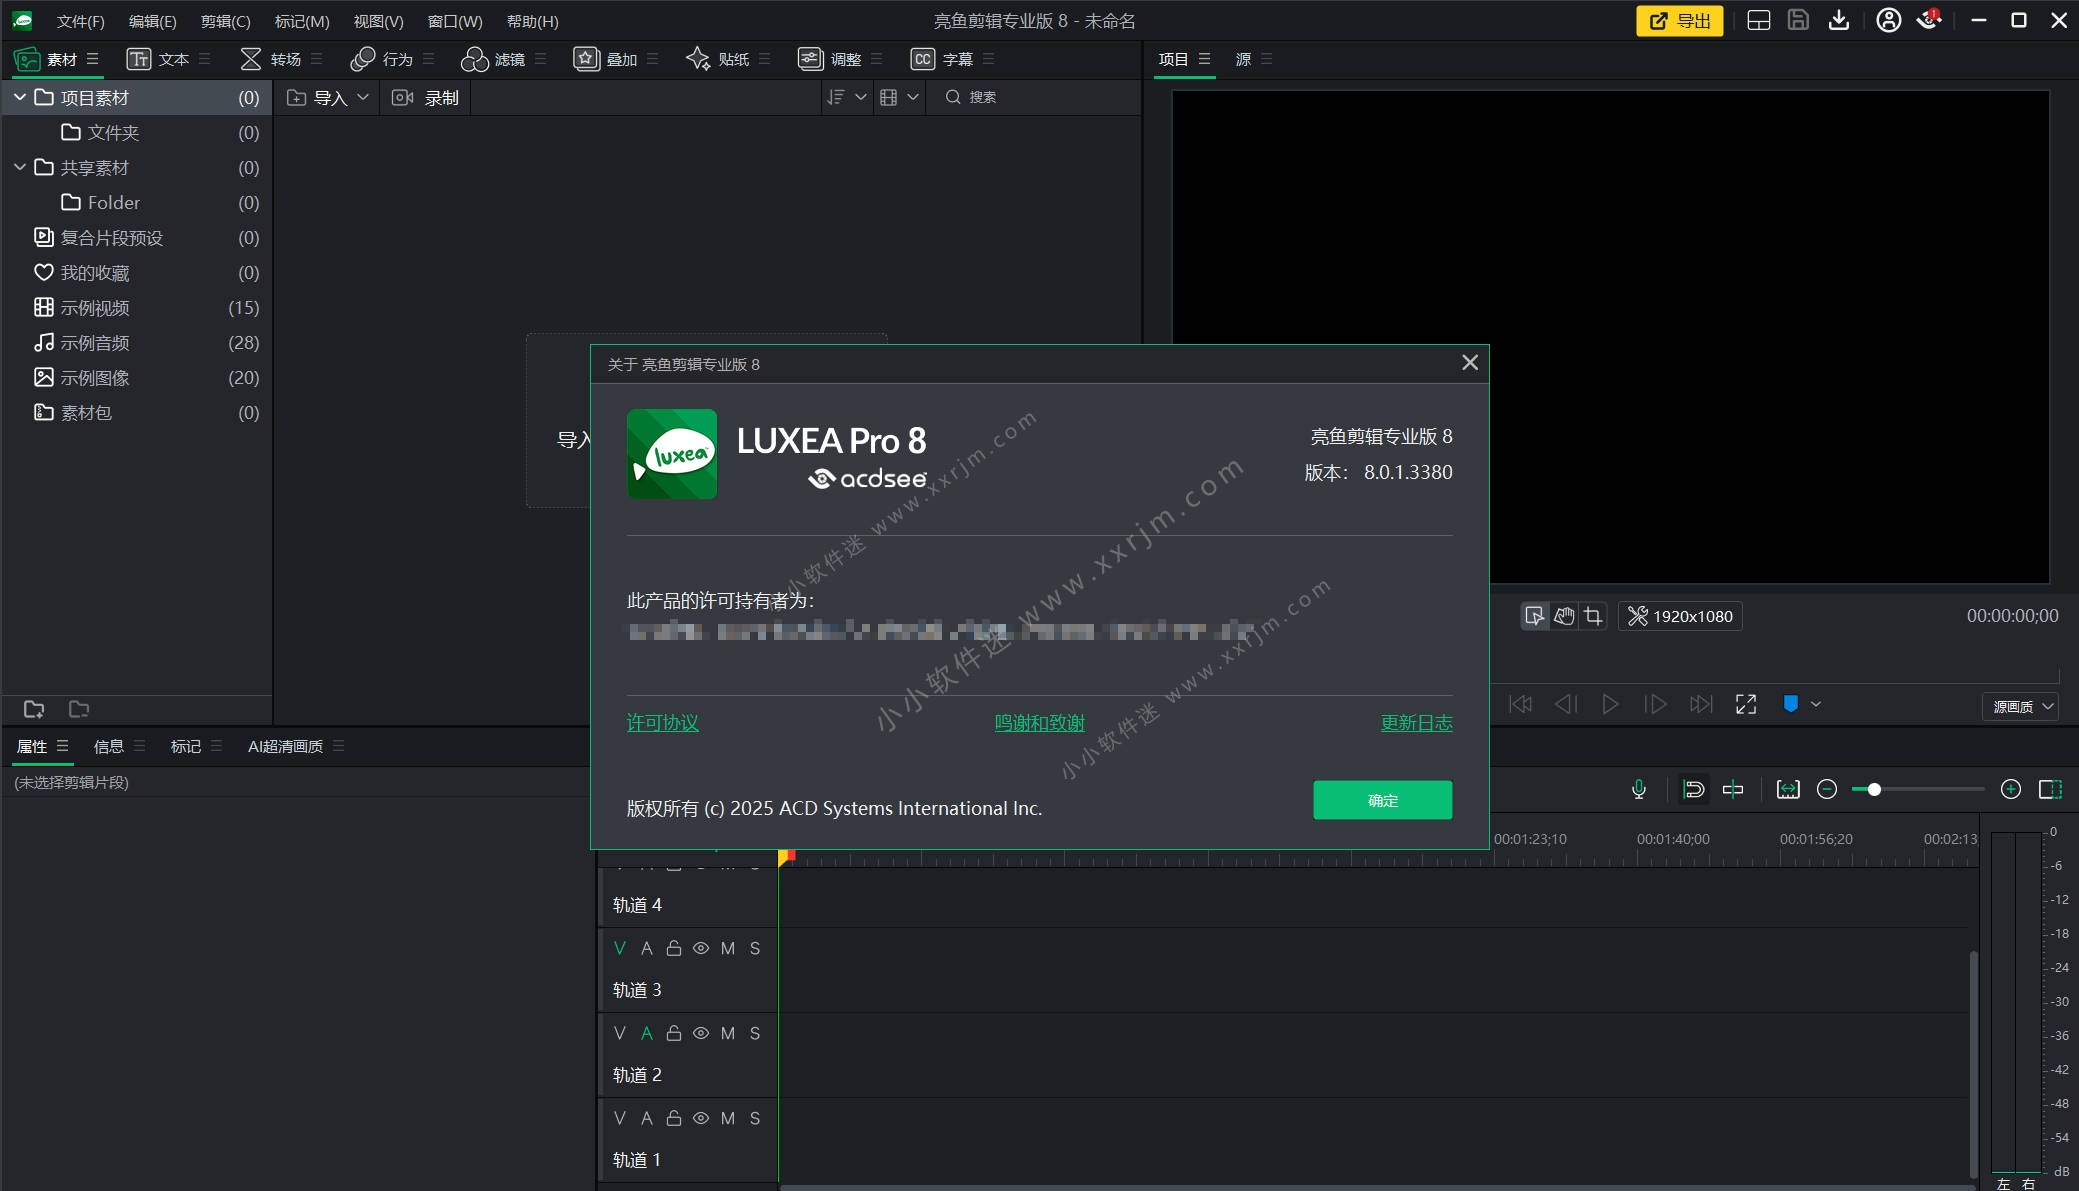Jump to start with skip-back button
Screen dimensions: 2079x1191
point(1520,704)
